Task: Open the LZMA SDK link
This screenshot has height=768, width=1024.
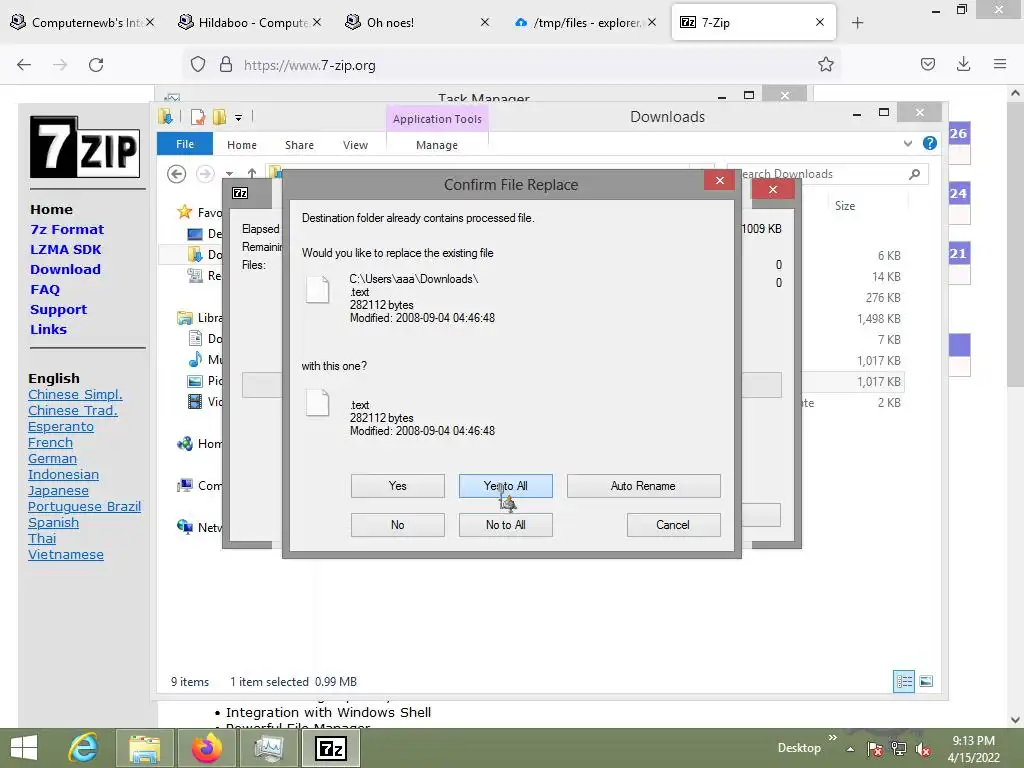Action: click(x=65, y=249)
